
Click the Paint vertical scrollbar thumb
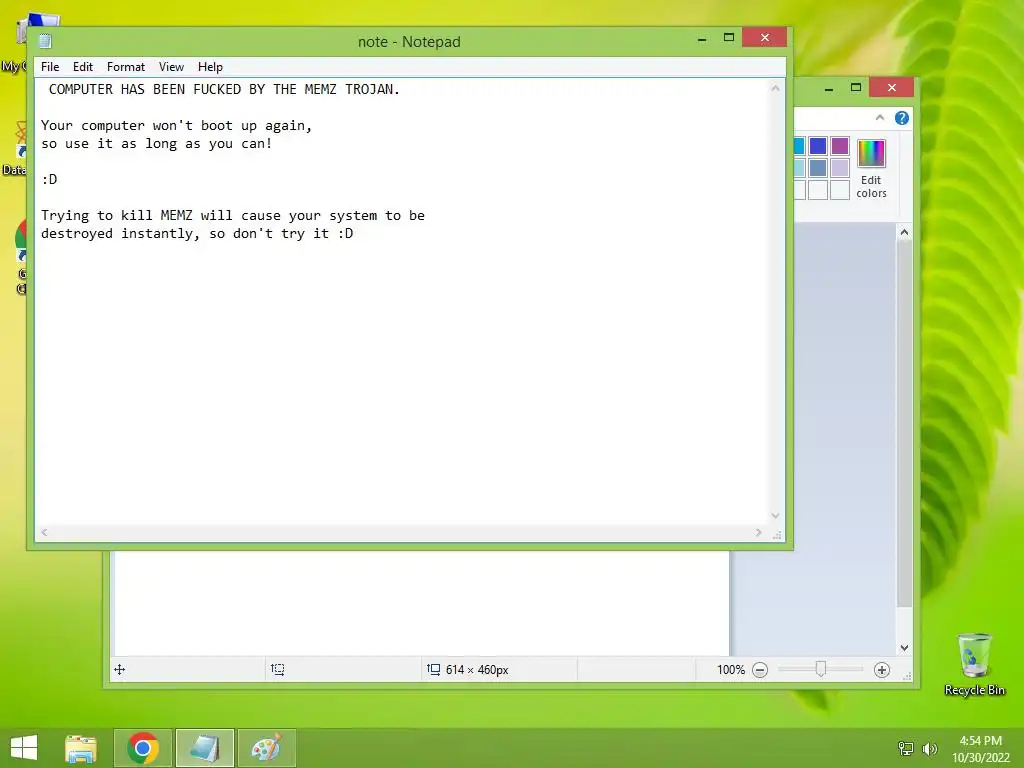coord(904,423)
